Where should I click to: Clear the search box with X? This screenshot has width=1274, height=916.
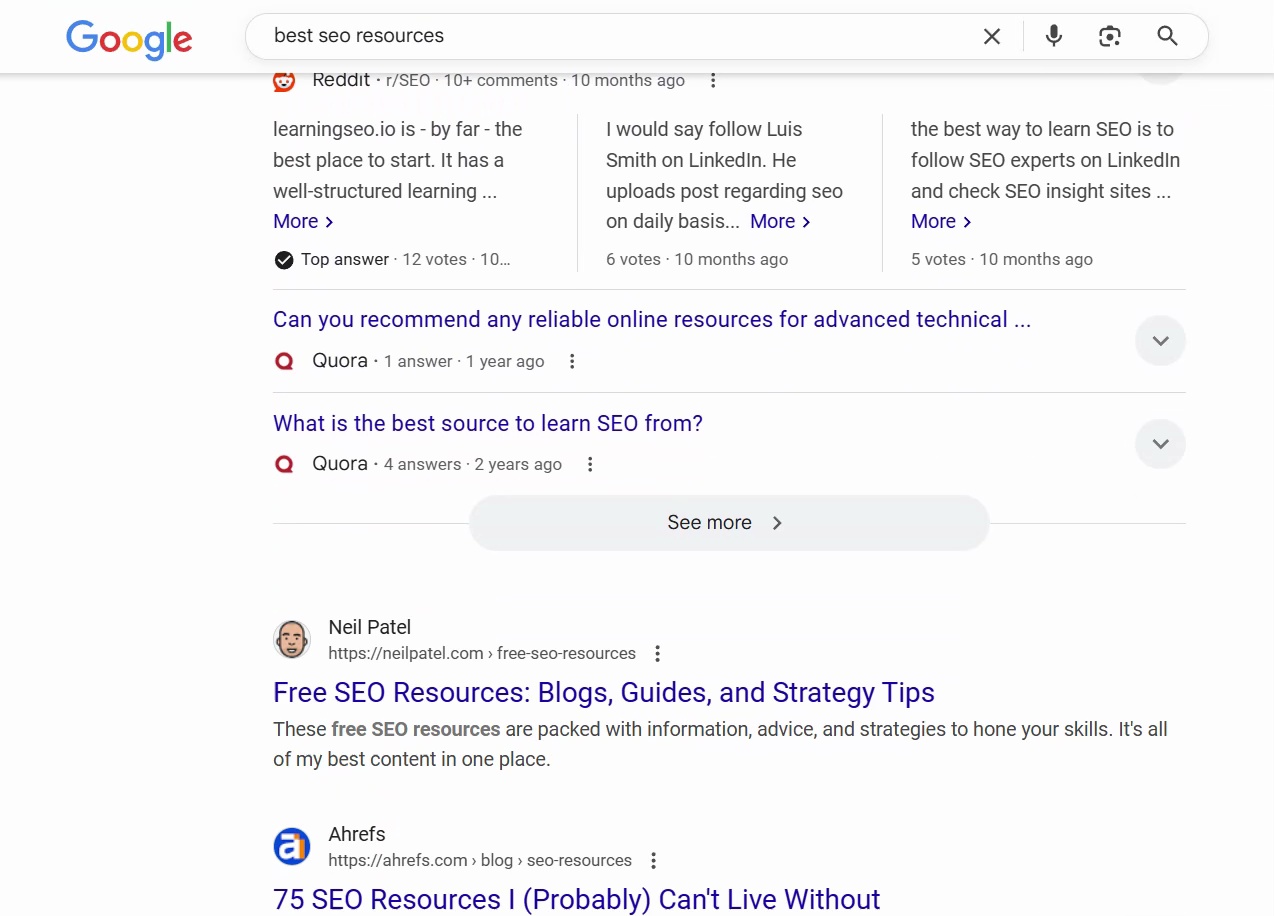992,37
